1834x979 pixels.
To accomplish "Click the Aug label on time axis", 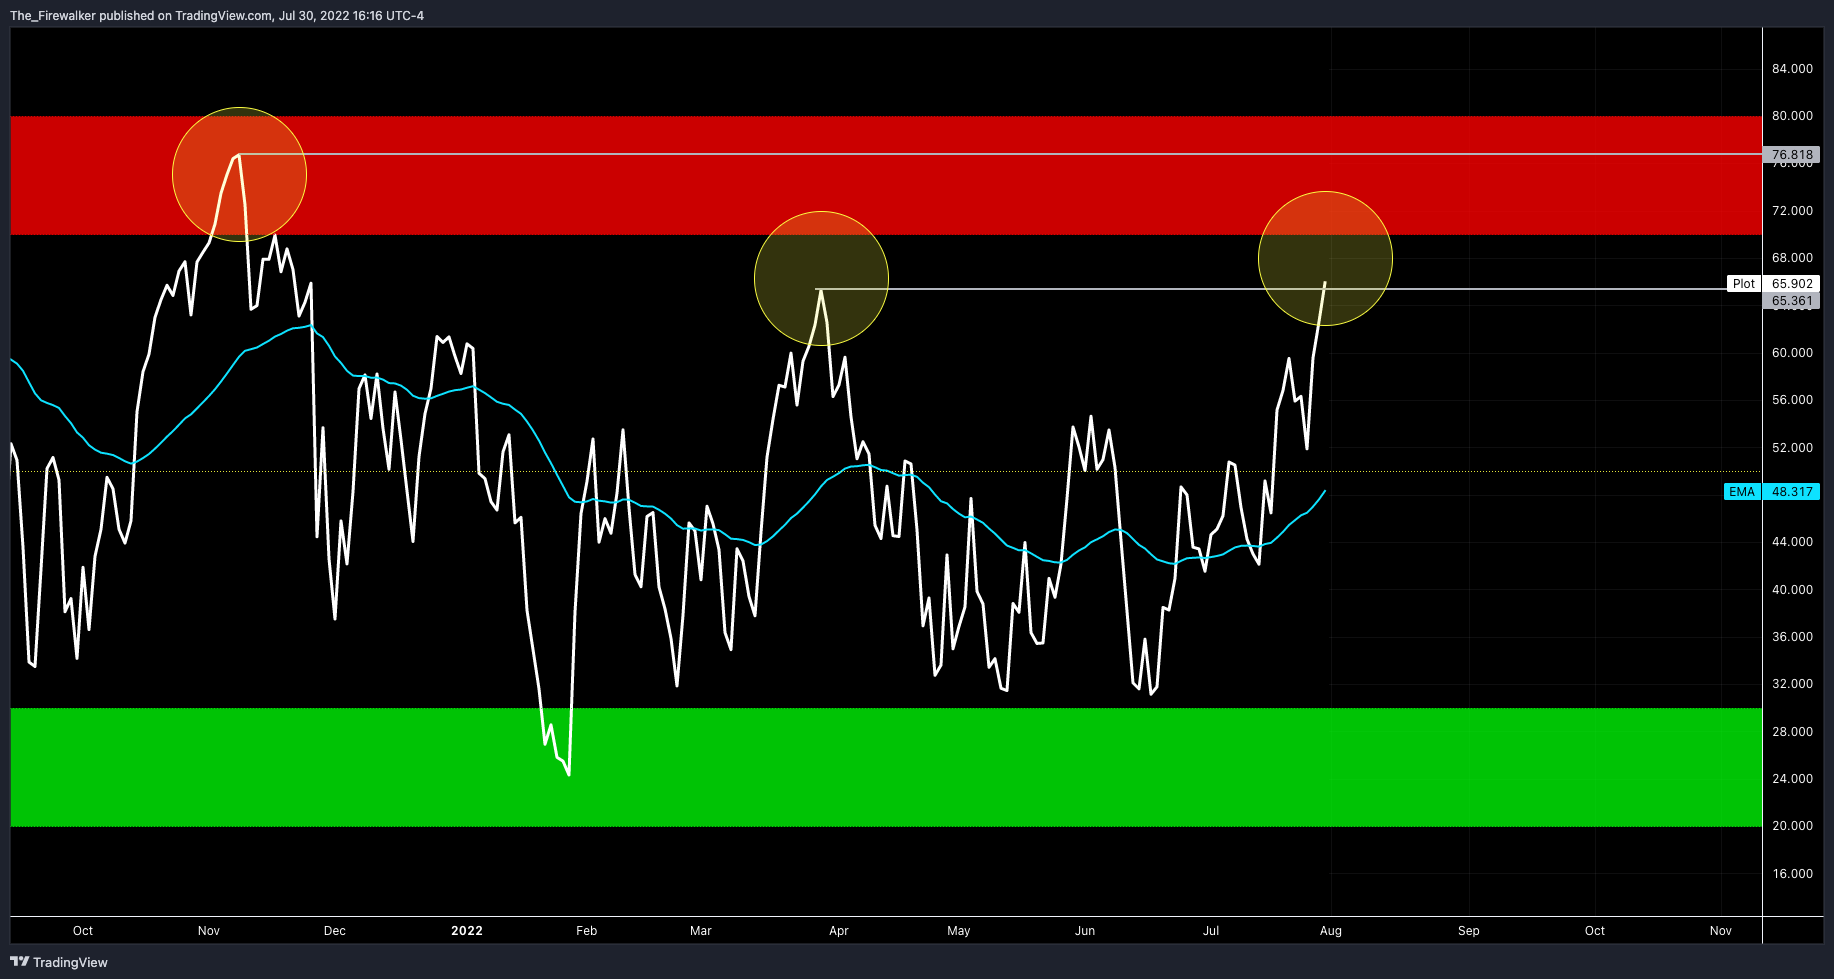I will (1331, 931).
